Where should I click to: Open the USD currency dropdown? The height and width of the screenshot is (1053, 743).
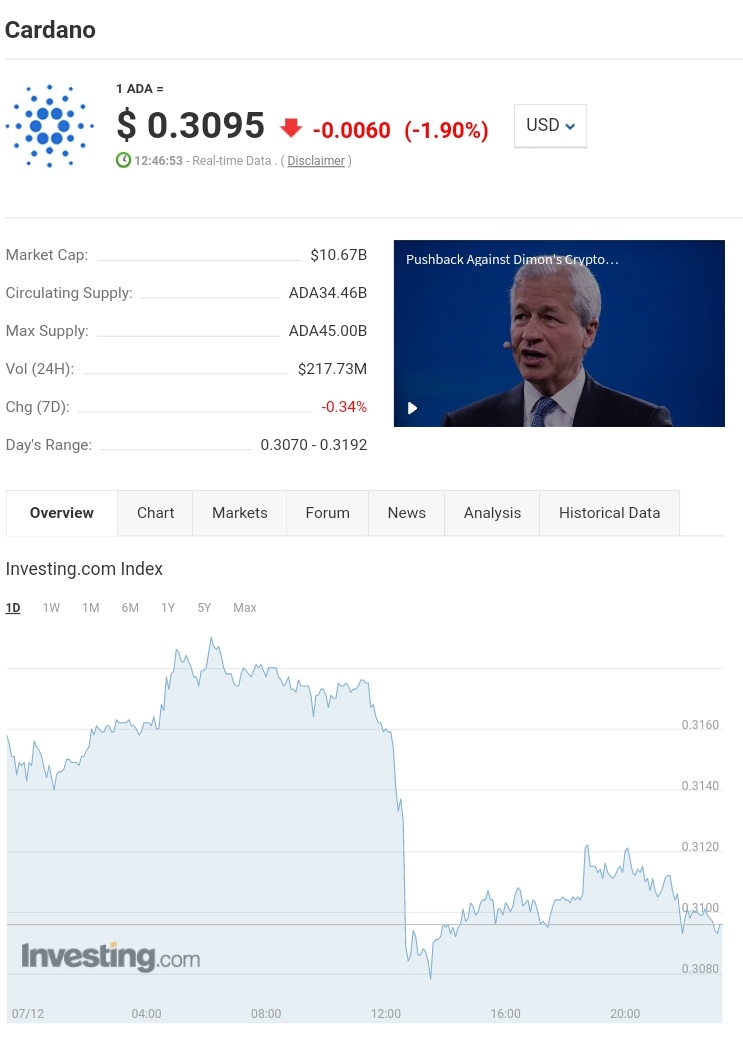550,126
